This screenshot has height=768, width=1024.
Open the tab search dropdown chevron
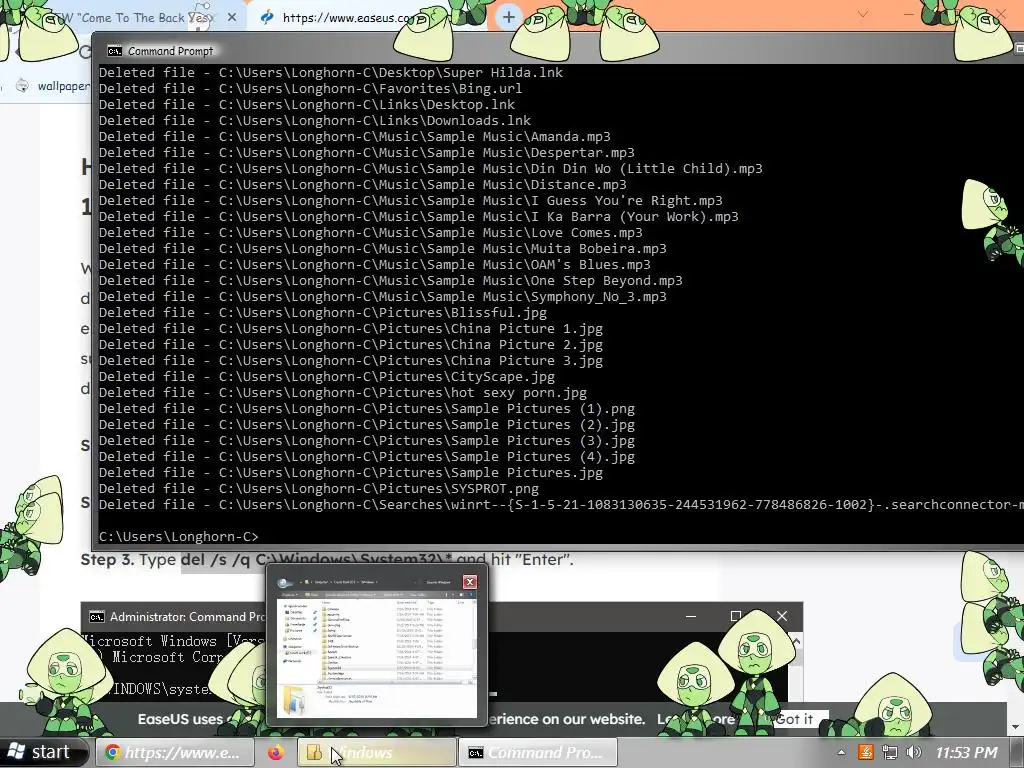(863, 14)
